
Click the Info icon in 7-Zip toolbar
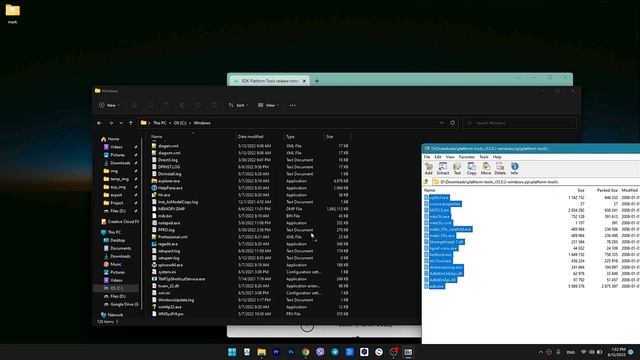pos(514,168)
